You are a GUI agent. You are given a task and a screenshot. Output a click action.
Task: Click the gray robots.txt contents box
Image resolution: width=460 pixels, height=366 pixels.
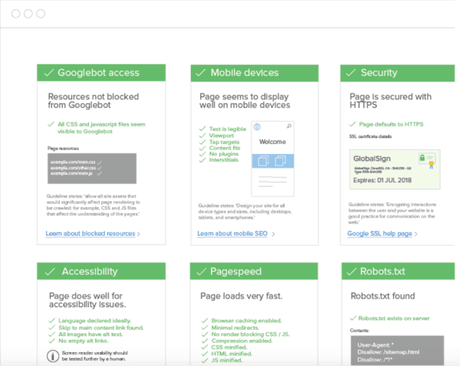coord(397,350)
